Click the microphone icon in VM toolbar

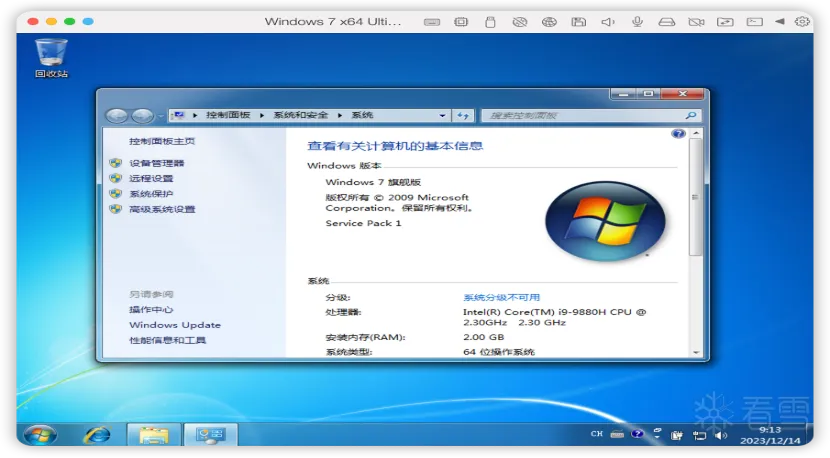pos(637,22)
